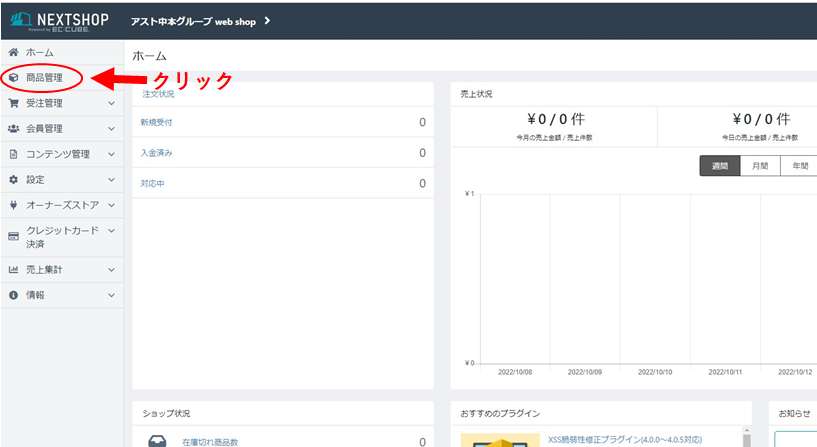Viewport: 817px width, 447px height.
Task: Open the 新規受付 orders link
Action: [x=157, y=122]
